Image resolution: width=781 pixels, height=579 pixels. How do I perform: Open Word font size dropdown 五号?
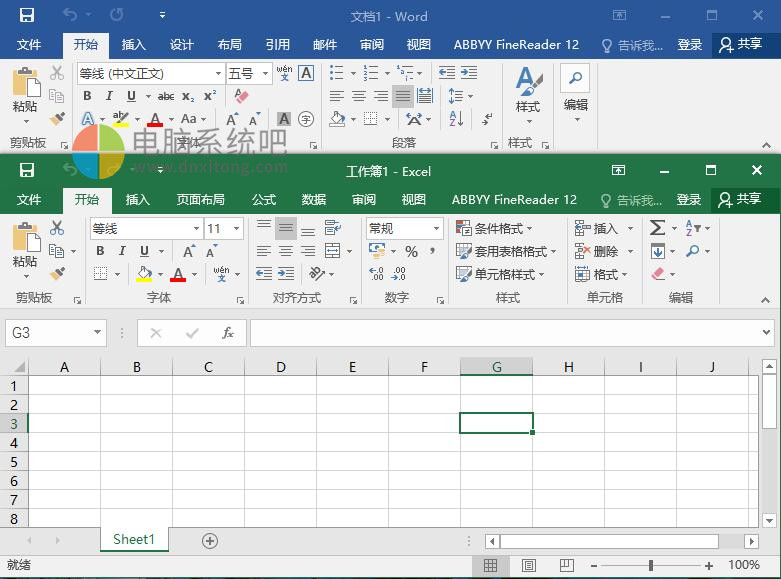[265, 74]
